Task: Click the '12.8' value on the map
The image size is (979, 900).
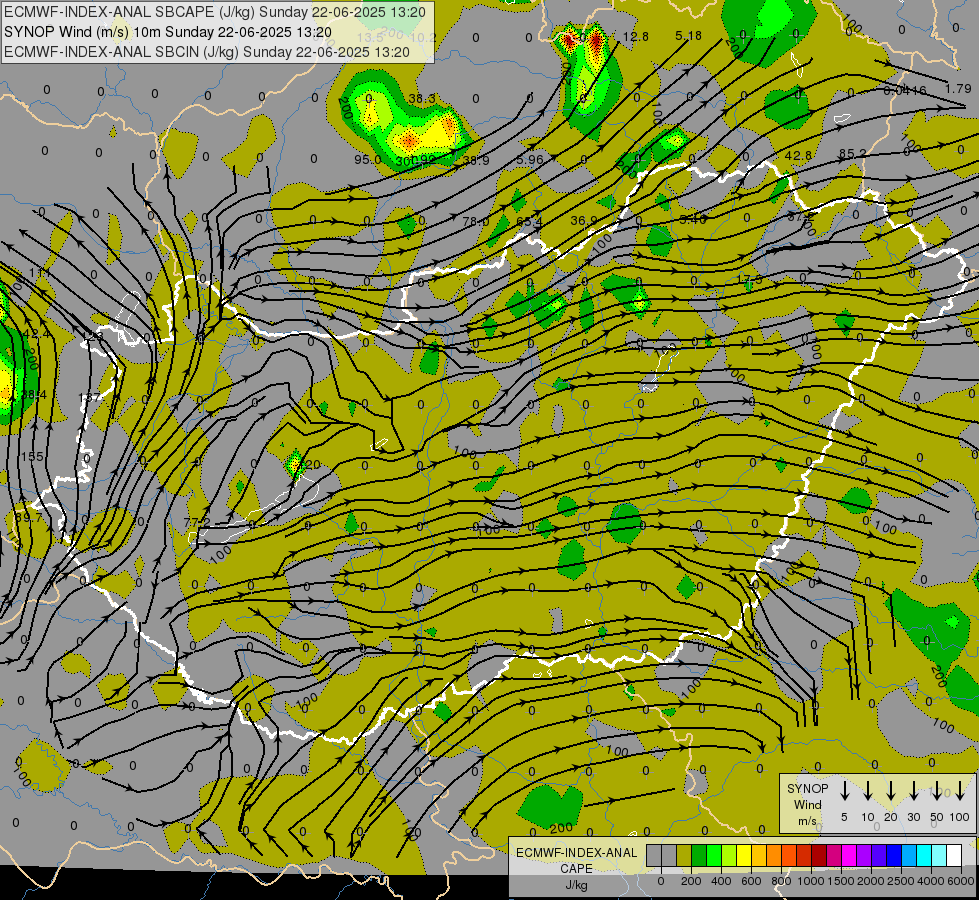Action: [636, 37]
